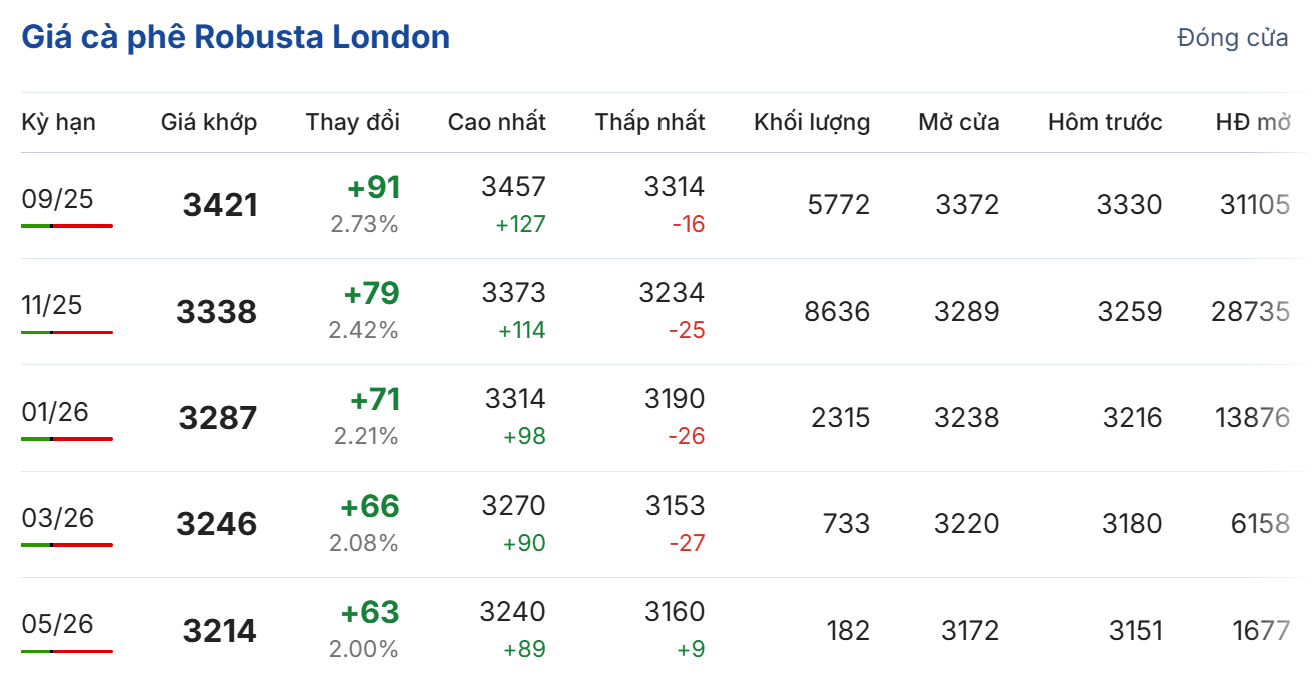This screenshot has height=684, width=1316.
Task: Open the 09/25 contract term
Action: [x=57, y=199]
